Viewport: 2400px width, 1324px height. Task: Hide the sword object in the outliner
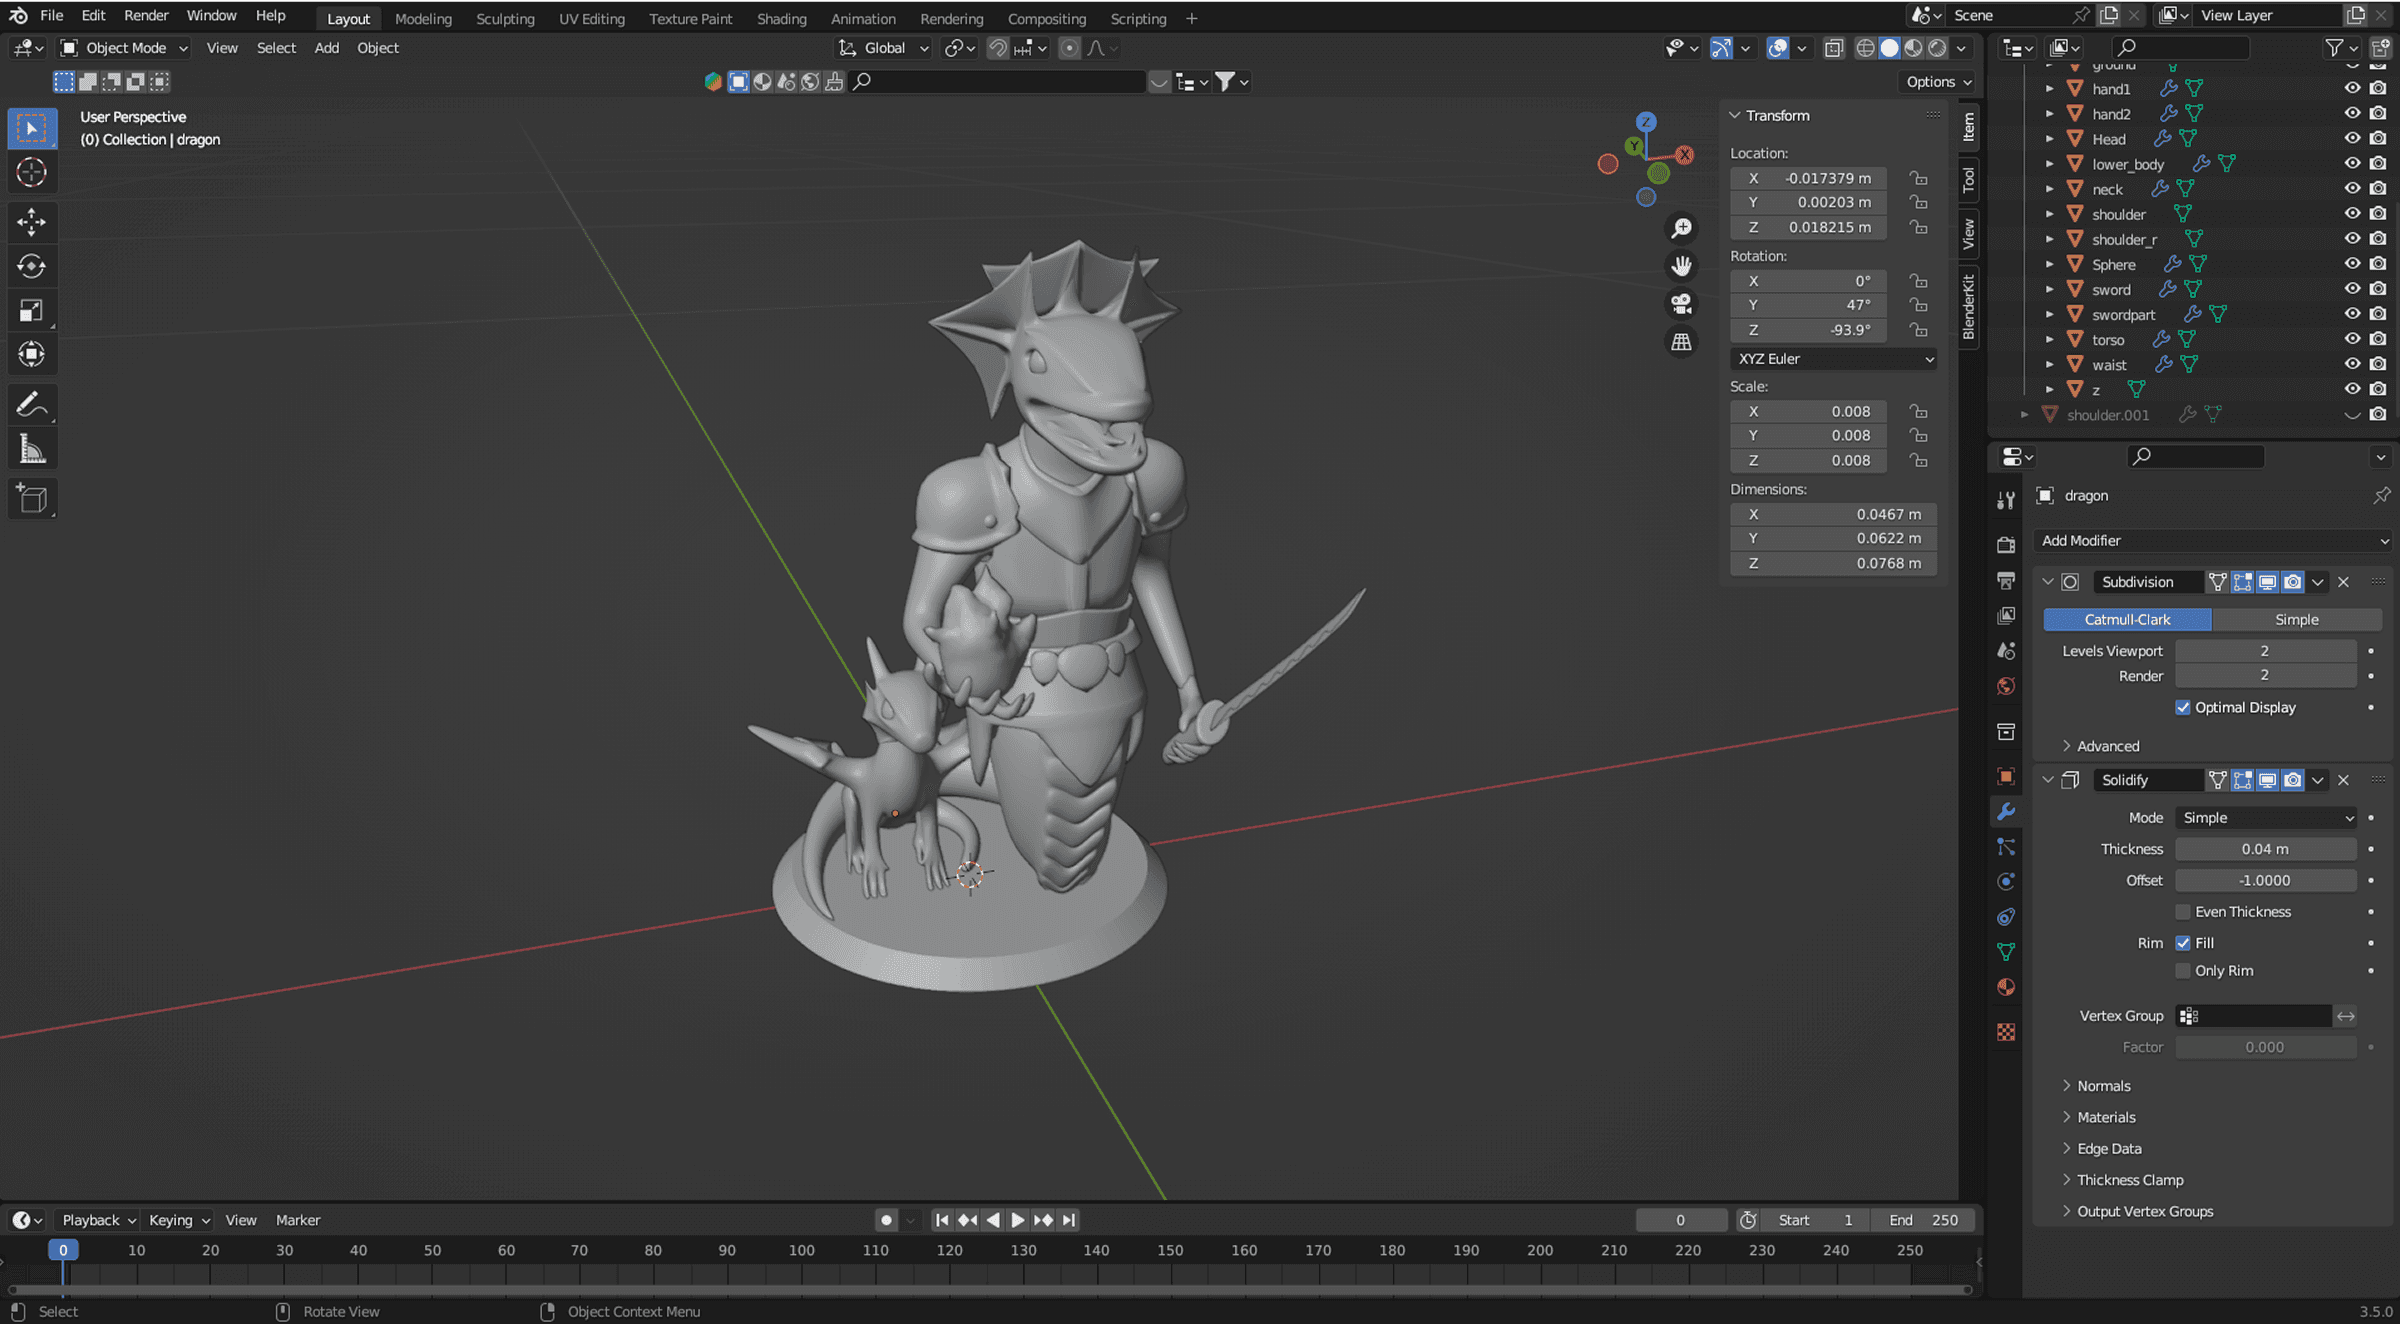(2352, 289)
